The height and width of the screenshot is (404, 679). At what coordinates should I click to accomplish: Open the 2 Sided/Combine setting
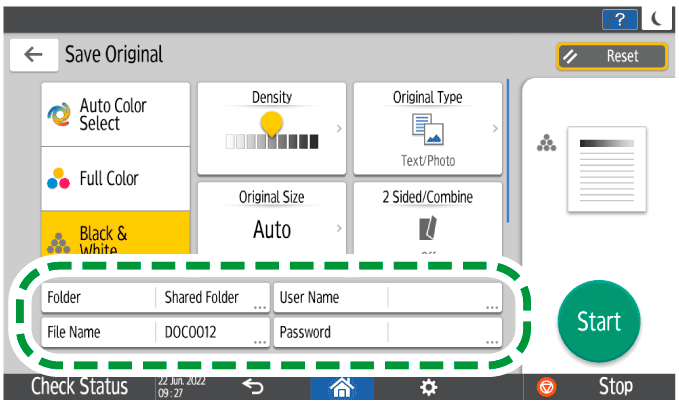[427, 219]
